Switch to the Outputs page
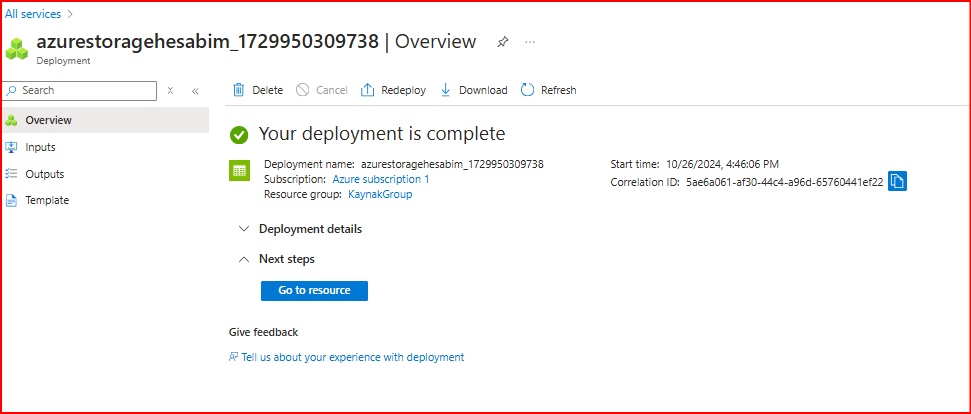The width and height of the screenshot is (971, 414). pos(44,174)
